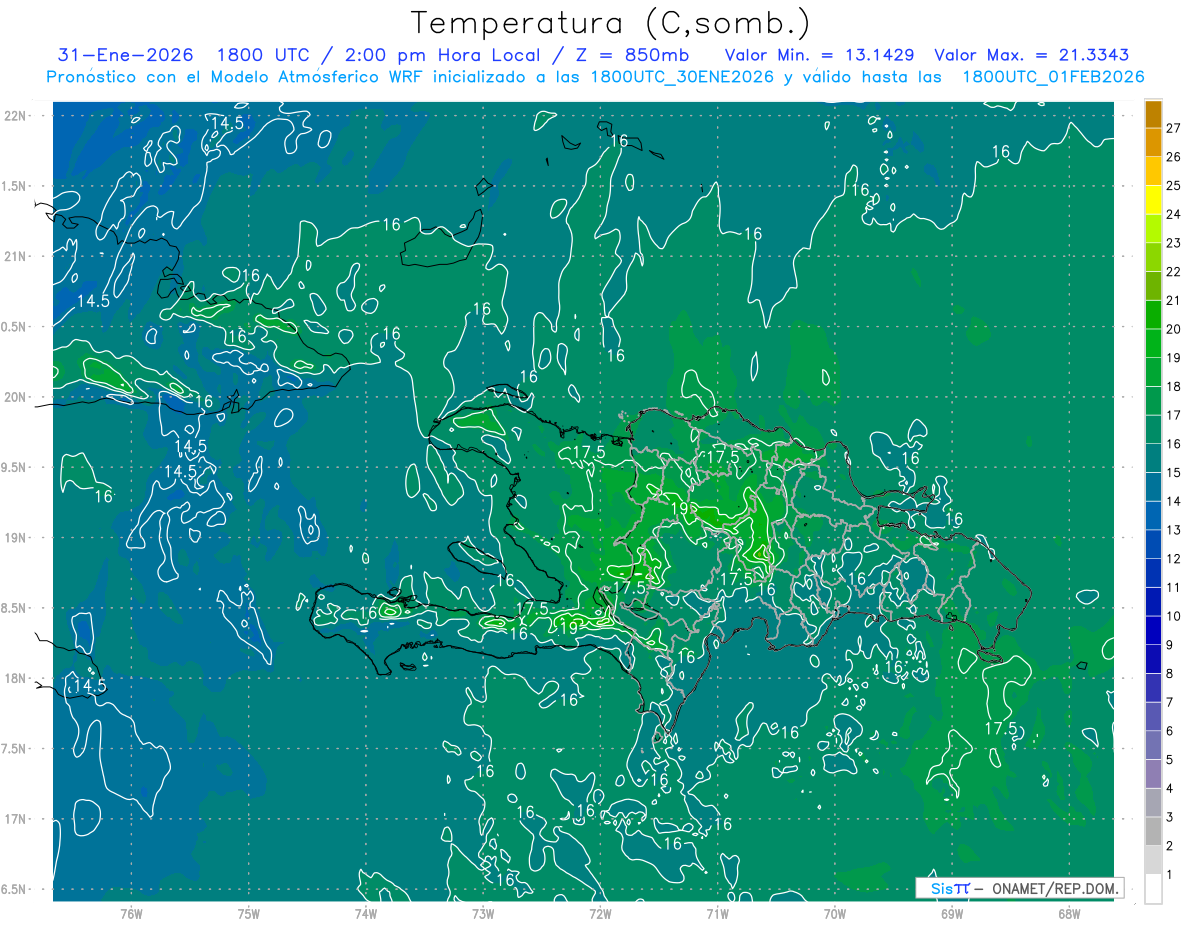Click the white swatch below 1 on color scale
Image resolution: width=1200 pixels, height=927 pixels.
click(1153, 889)
